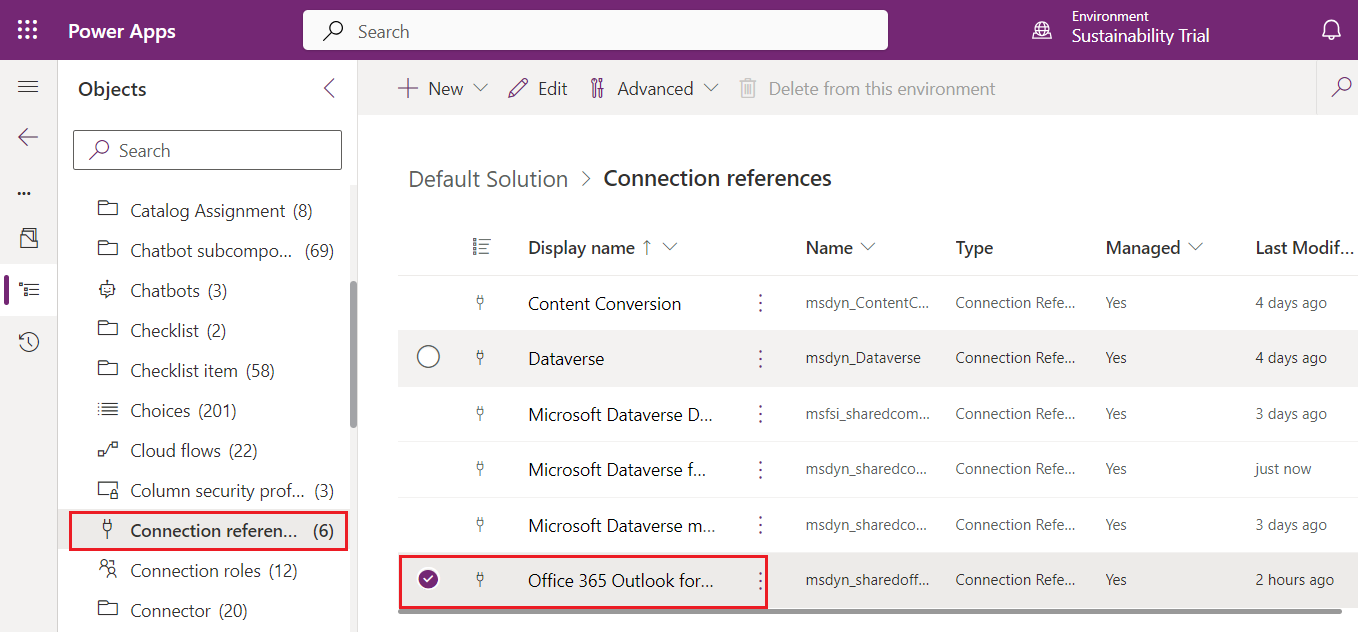1358x632 pixels.
Task: Click the Edit button
Action: pyautogui.click(x=538, y=88)
